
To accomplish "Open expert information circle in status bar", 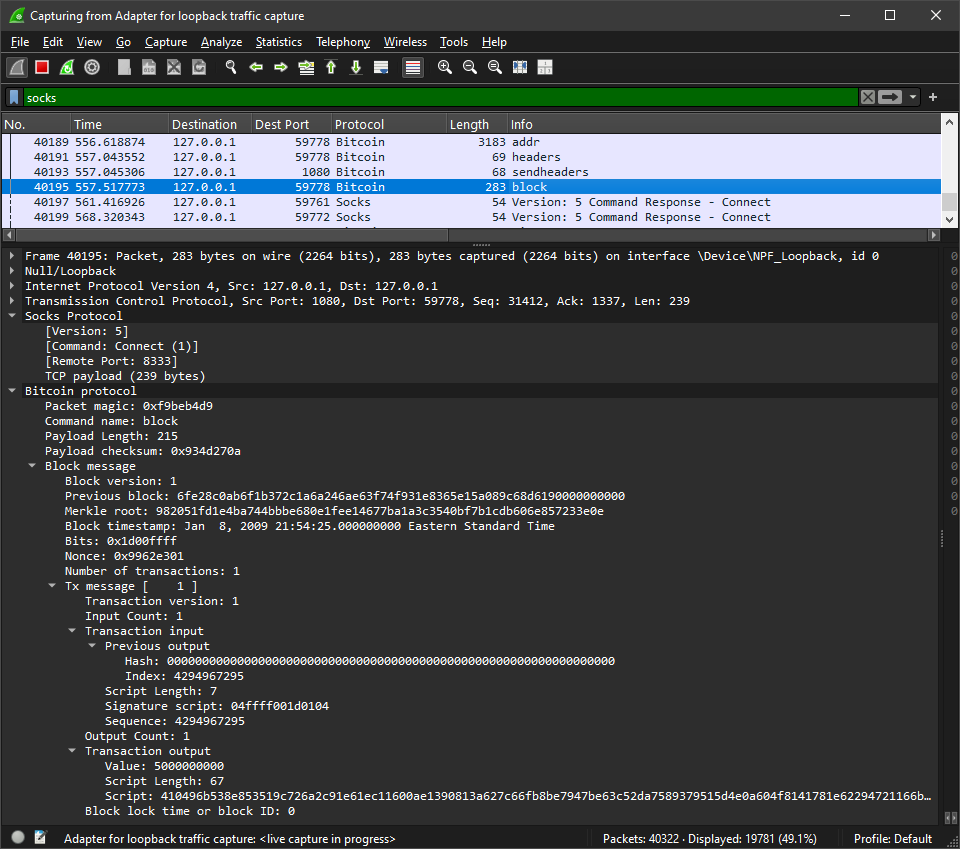I will click(x=18, y=837).
